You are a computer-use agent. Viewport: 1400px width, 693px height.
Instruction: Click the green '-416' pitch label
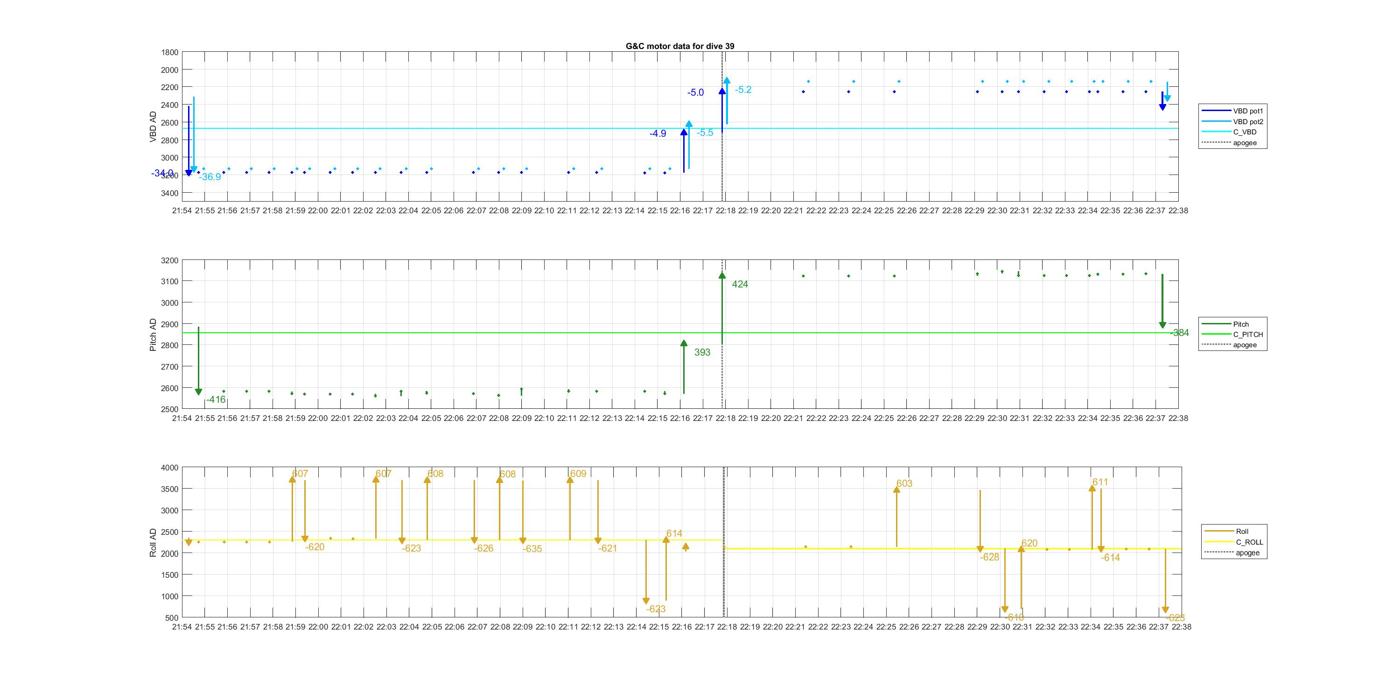coord(216,400)
